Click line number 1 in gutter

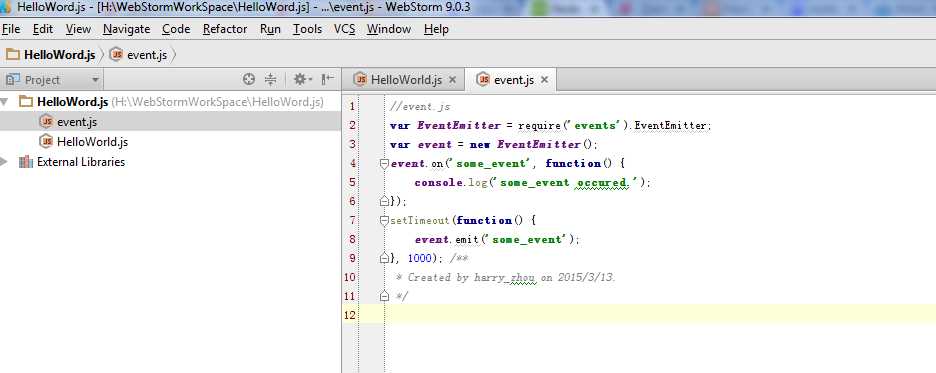(352, 106)
